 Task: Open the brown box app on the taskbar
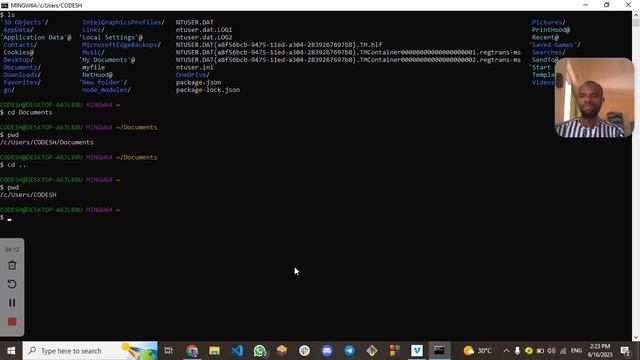[x=282, y=351]
